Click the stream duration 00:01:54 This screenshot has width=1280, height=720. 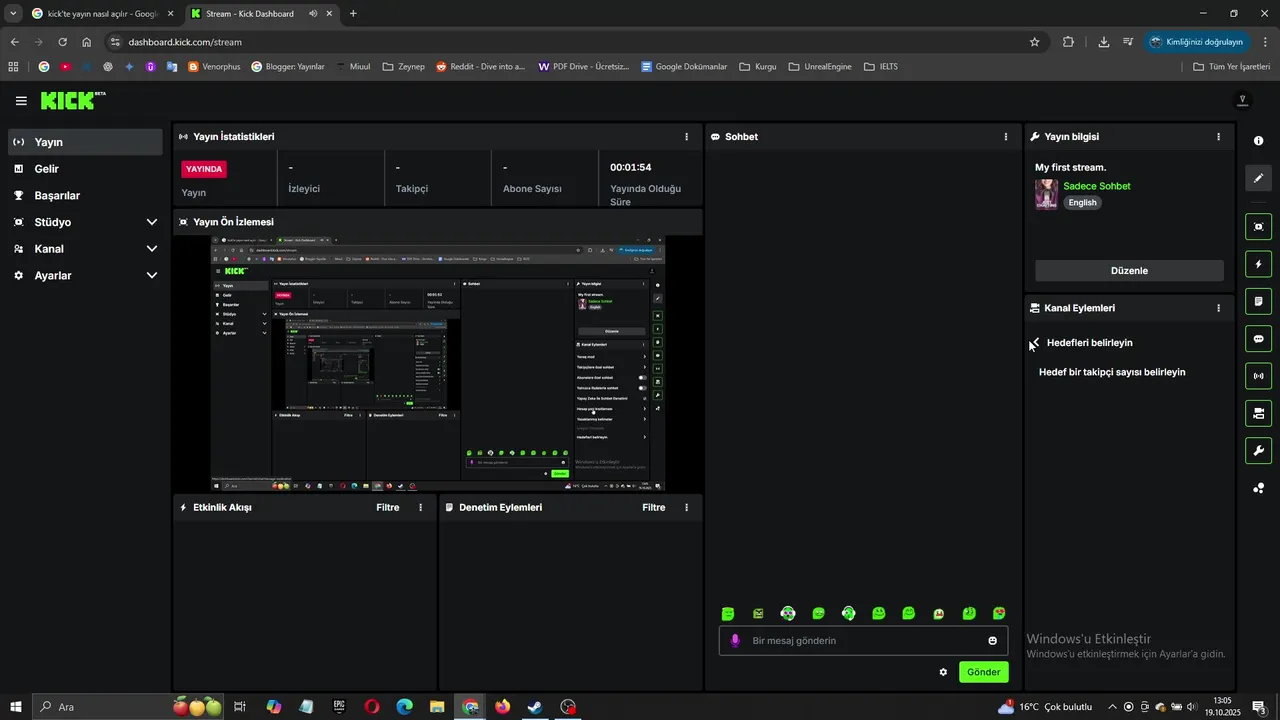point(631,167)
